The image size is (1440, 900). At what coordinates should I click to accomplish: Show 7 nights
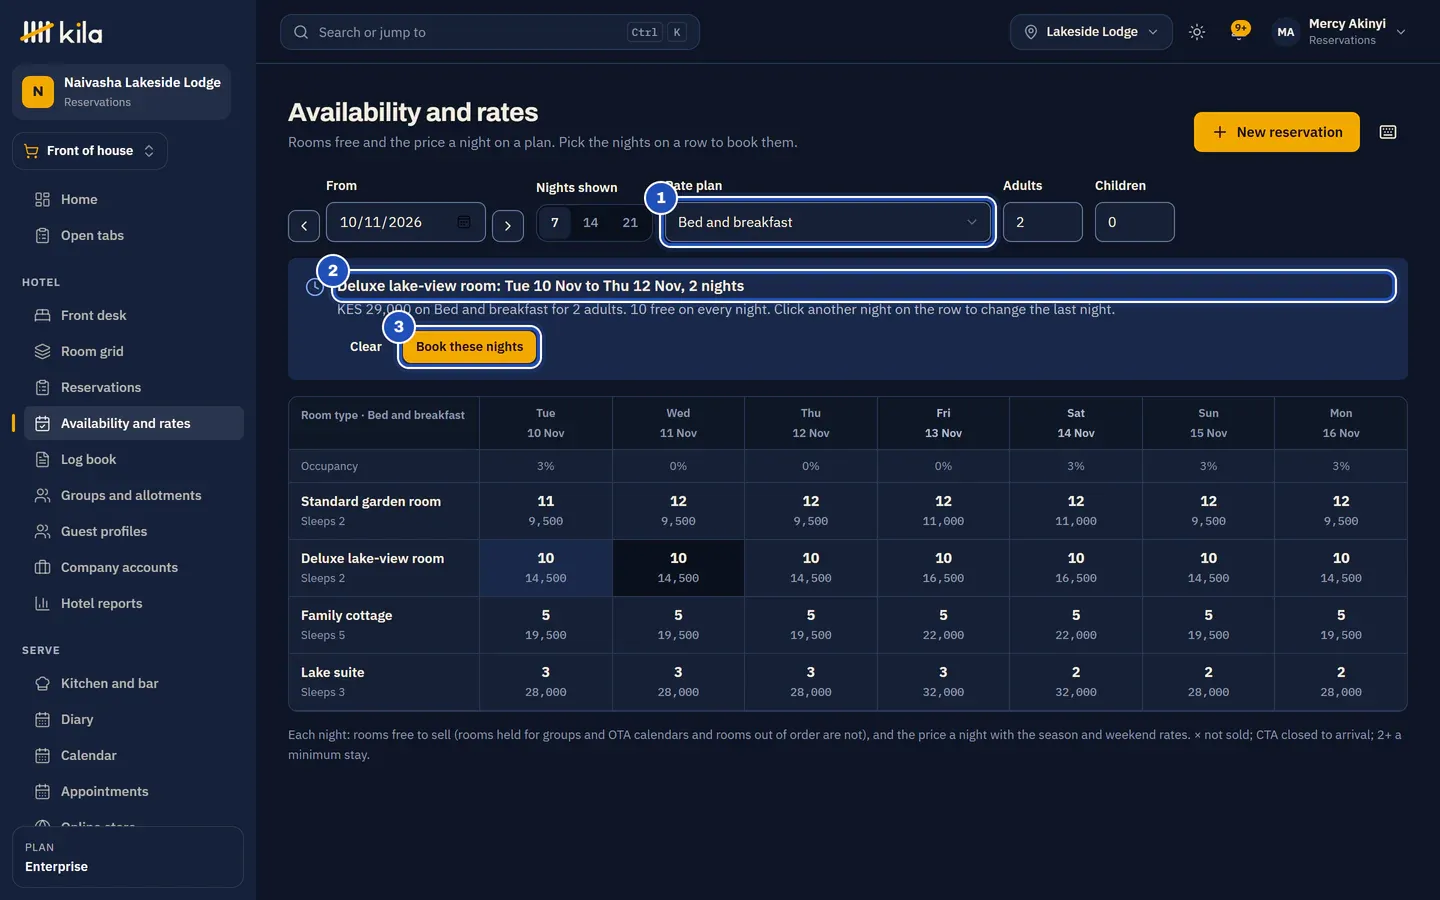(x=555, y=222)
